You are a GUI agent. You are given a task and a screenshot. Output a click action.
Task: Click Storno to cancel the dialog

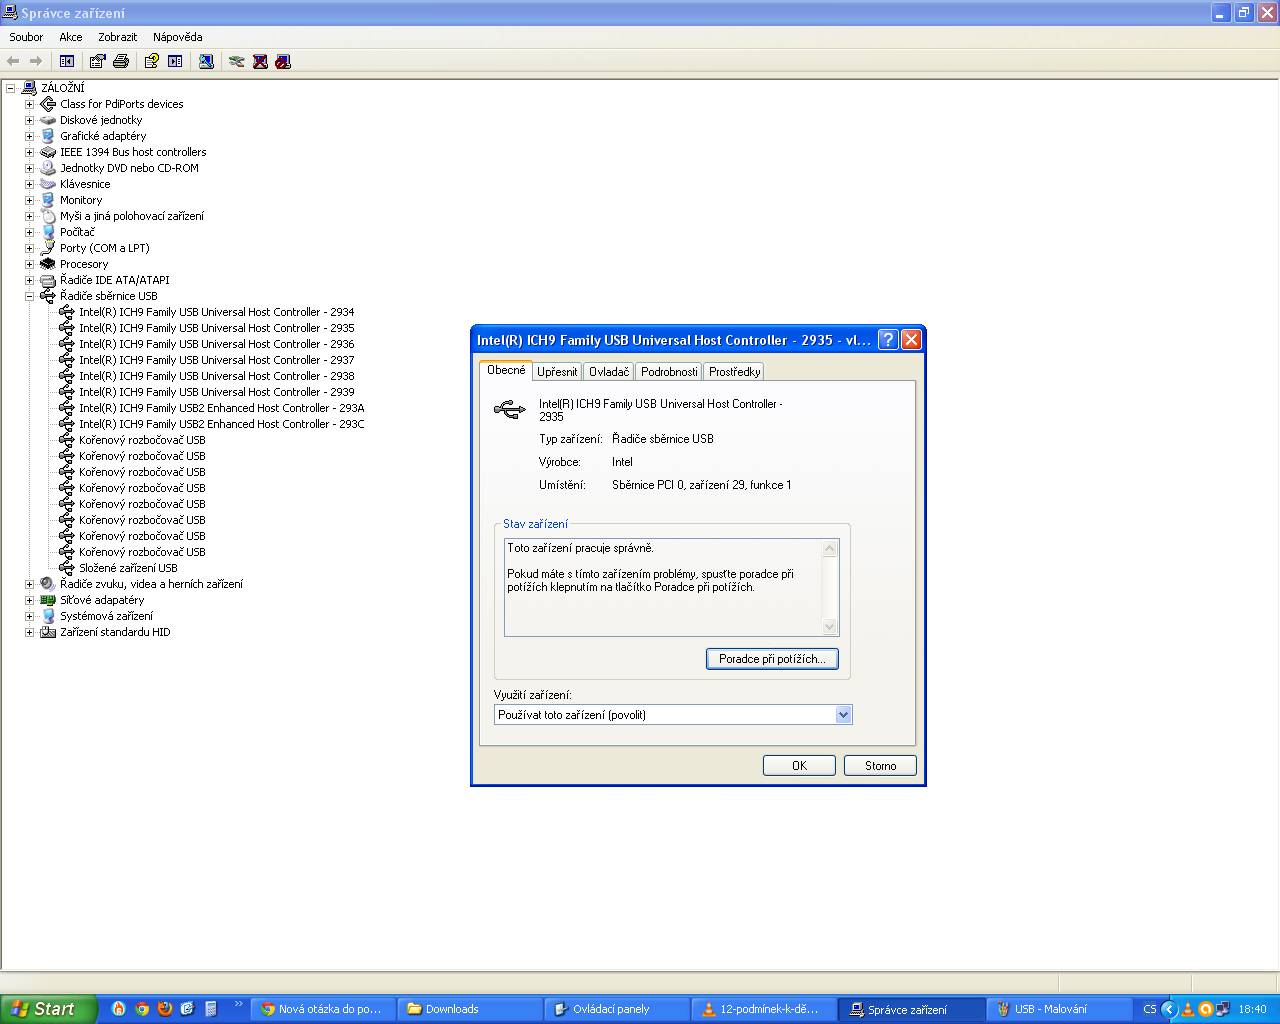pos(880,766)
